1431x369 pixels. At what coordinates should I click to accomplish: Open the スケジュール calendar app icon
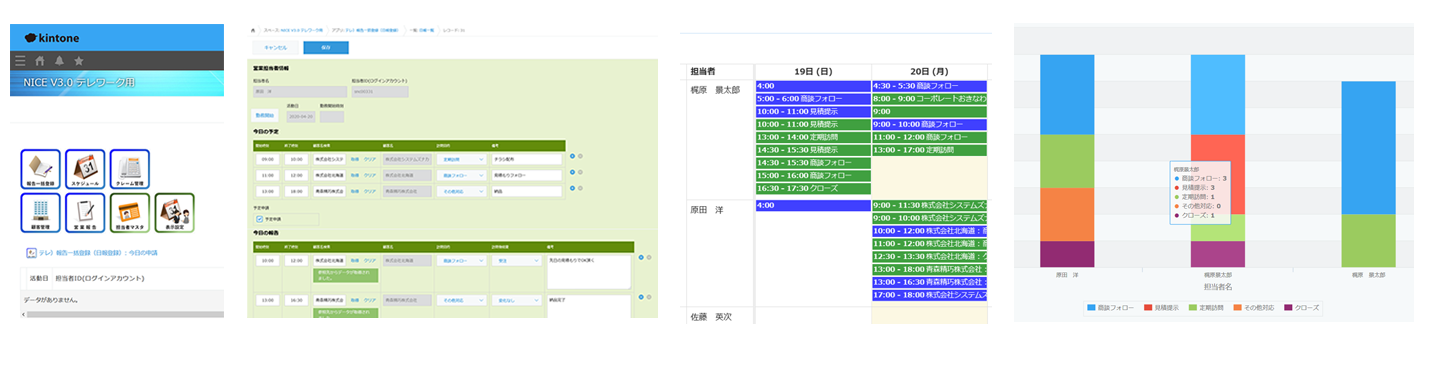click(85, 169)
